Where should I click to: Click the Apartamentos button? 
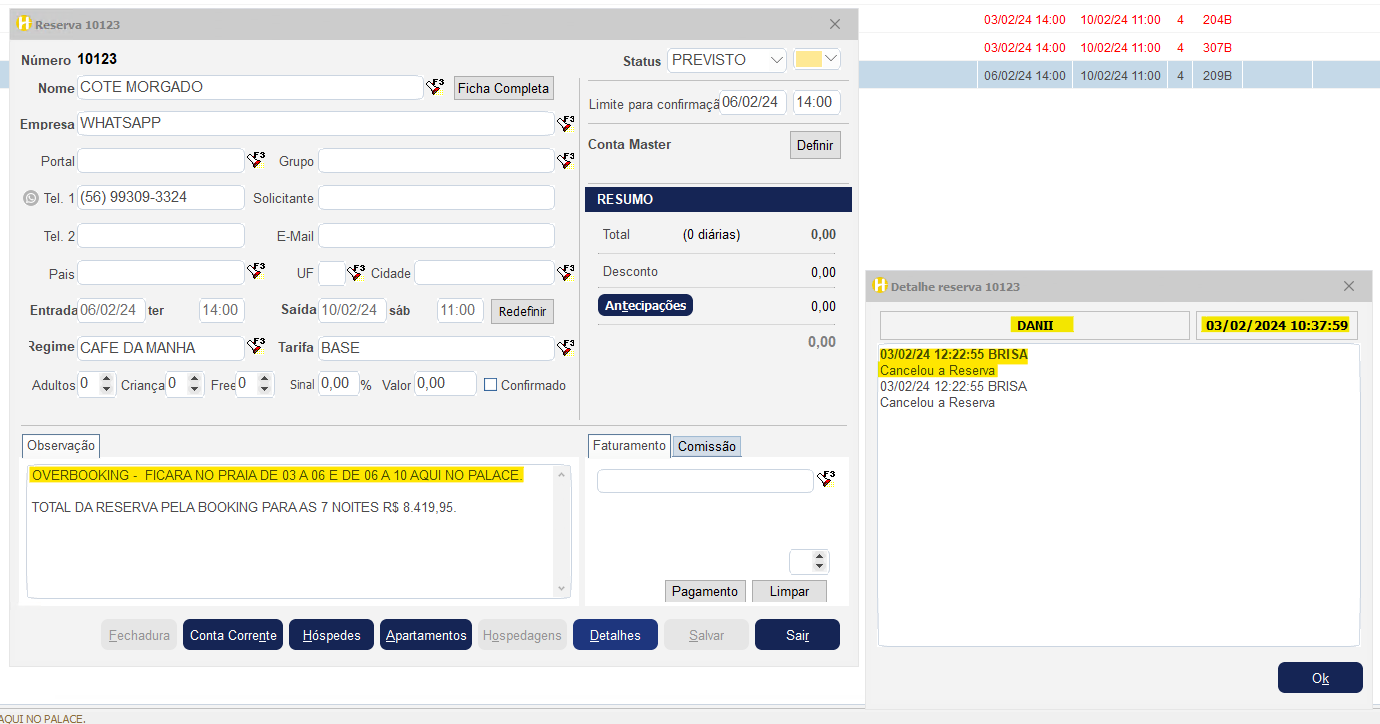426,635
